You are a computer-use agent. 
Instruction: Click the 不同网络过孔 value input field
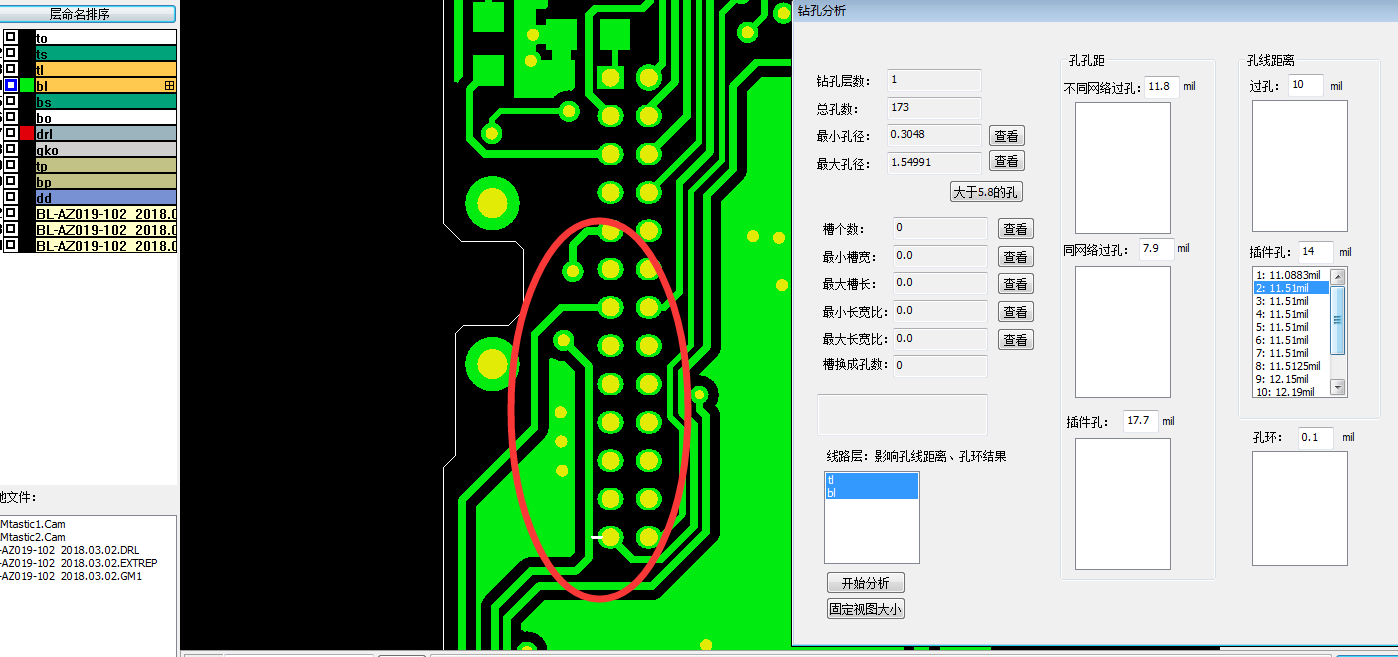pyautogui.click(x=1161, y=87)
